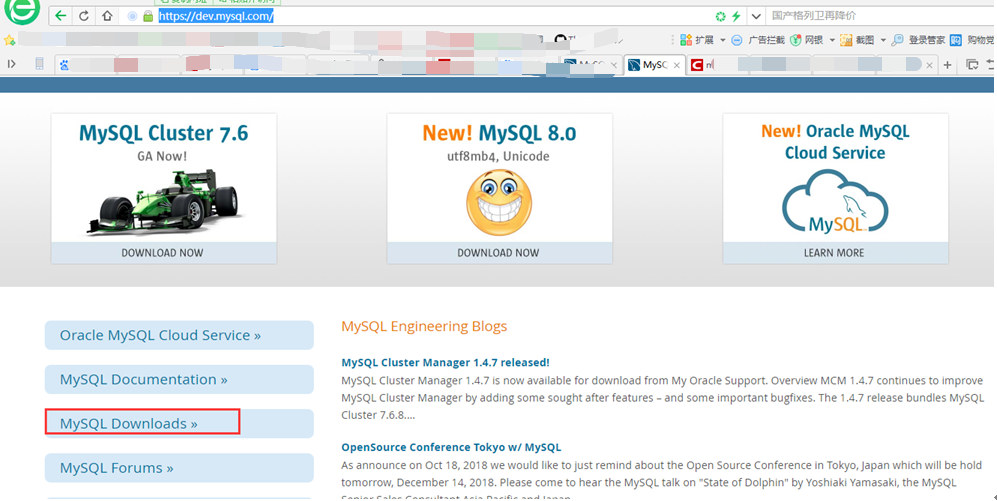This screenshot has width=997, height=501.
Task: Click DOWNLOAD NOW under MySQL 8.0
Action: click(x=498, y=252)
